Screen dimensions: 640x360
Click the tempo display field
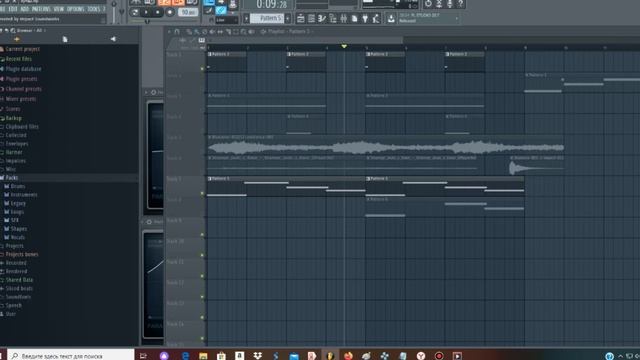coord(188,12)
